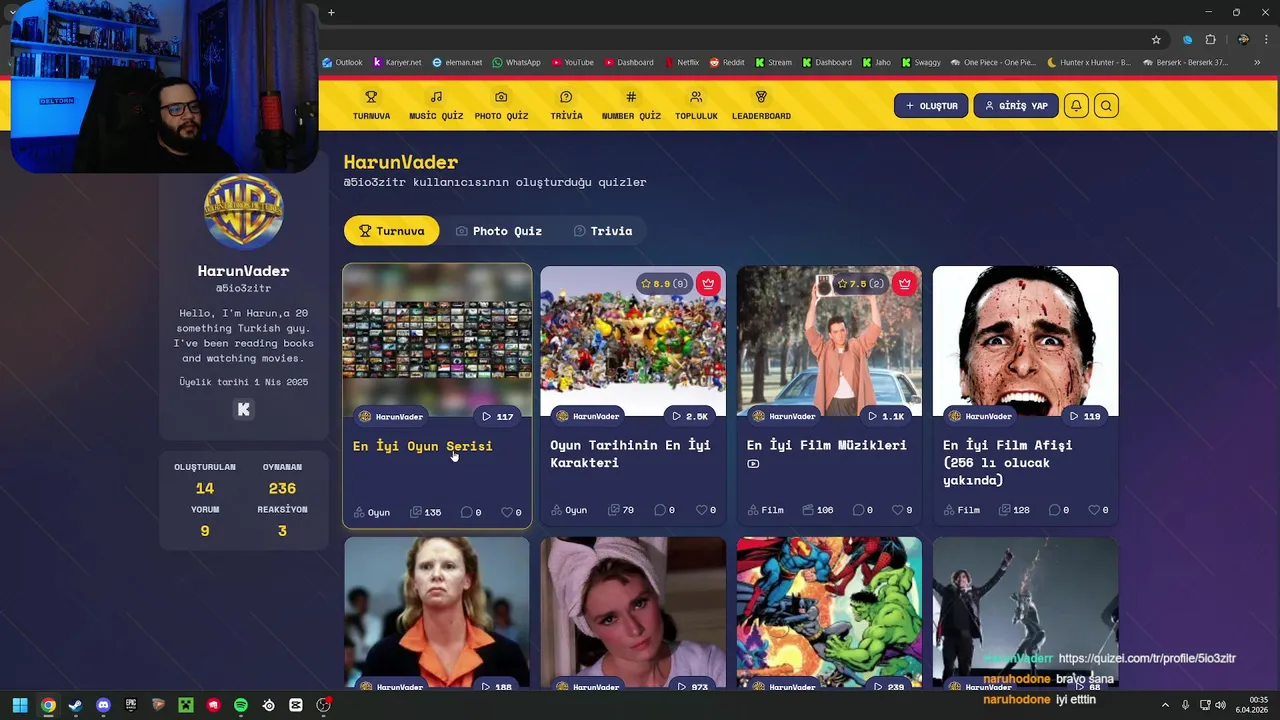The image size is (1280, 720).
Task: Open Oyun Tarihinin En İyi Karakteri title
Action: [x=630, y=454]
